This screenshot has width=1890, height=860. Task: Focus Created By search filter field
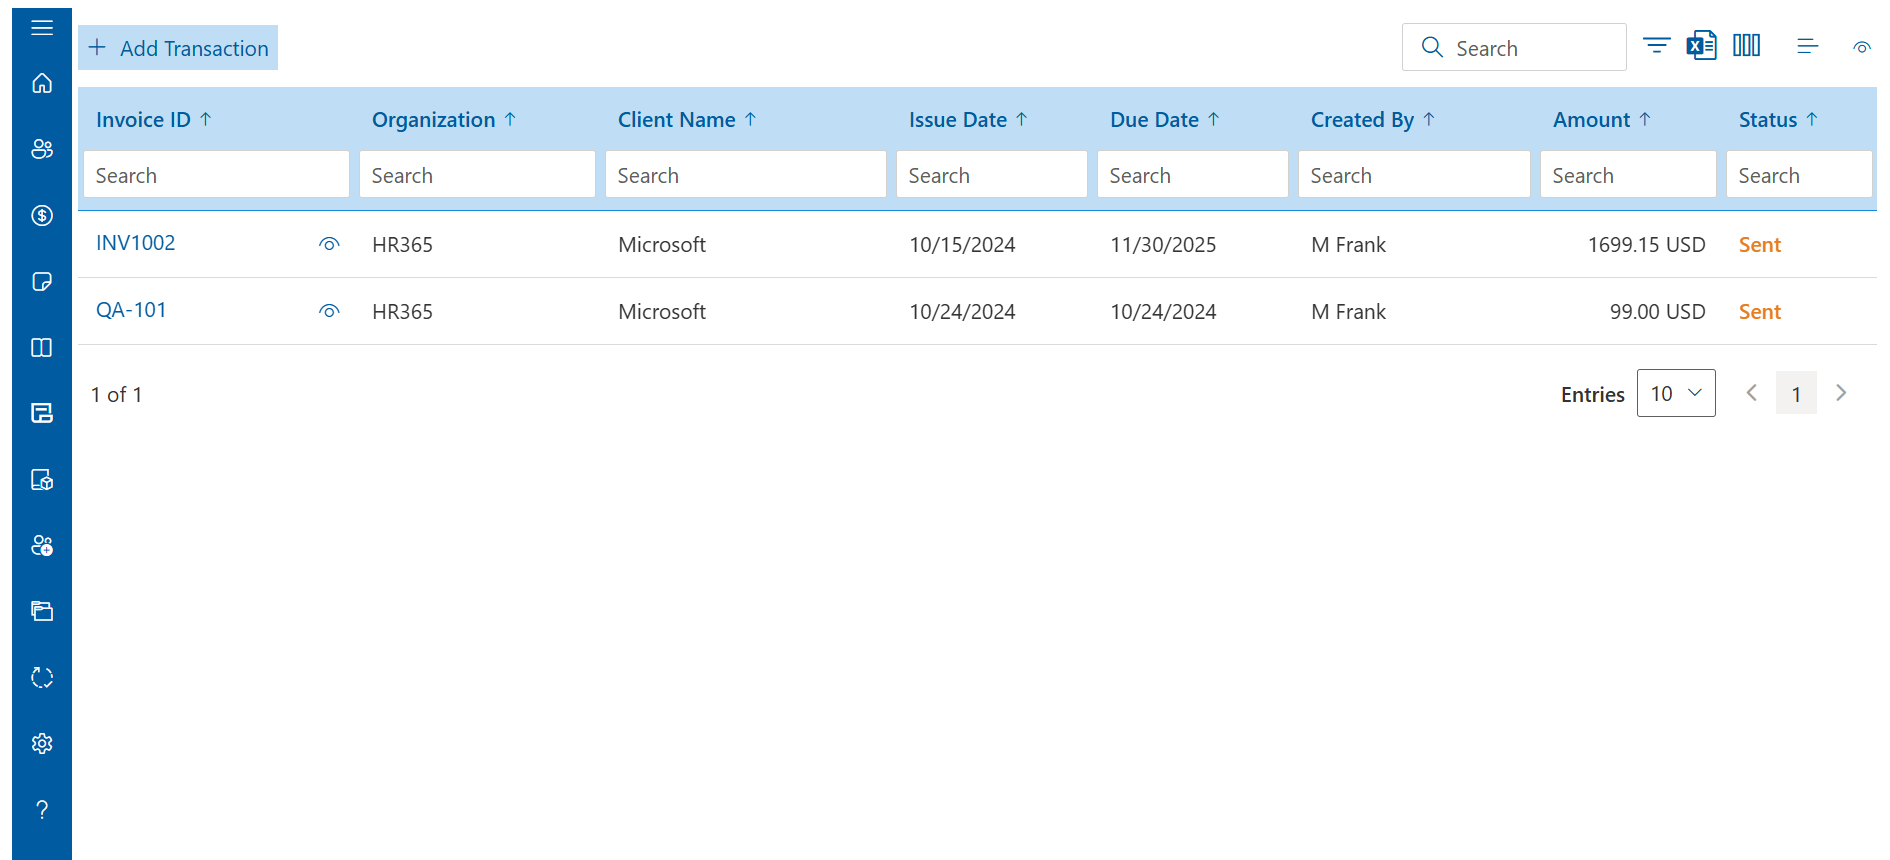point(1415,175)
